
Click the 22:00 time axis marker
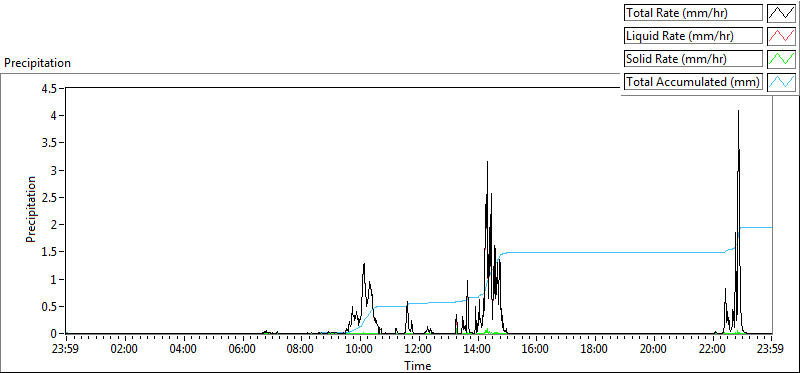[713, 350]
